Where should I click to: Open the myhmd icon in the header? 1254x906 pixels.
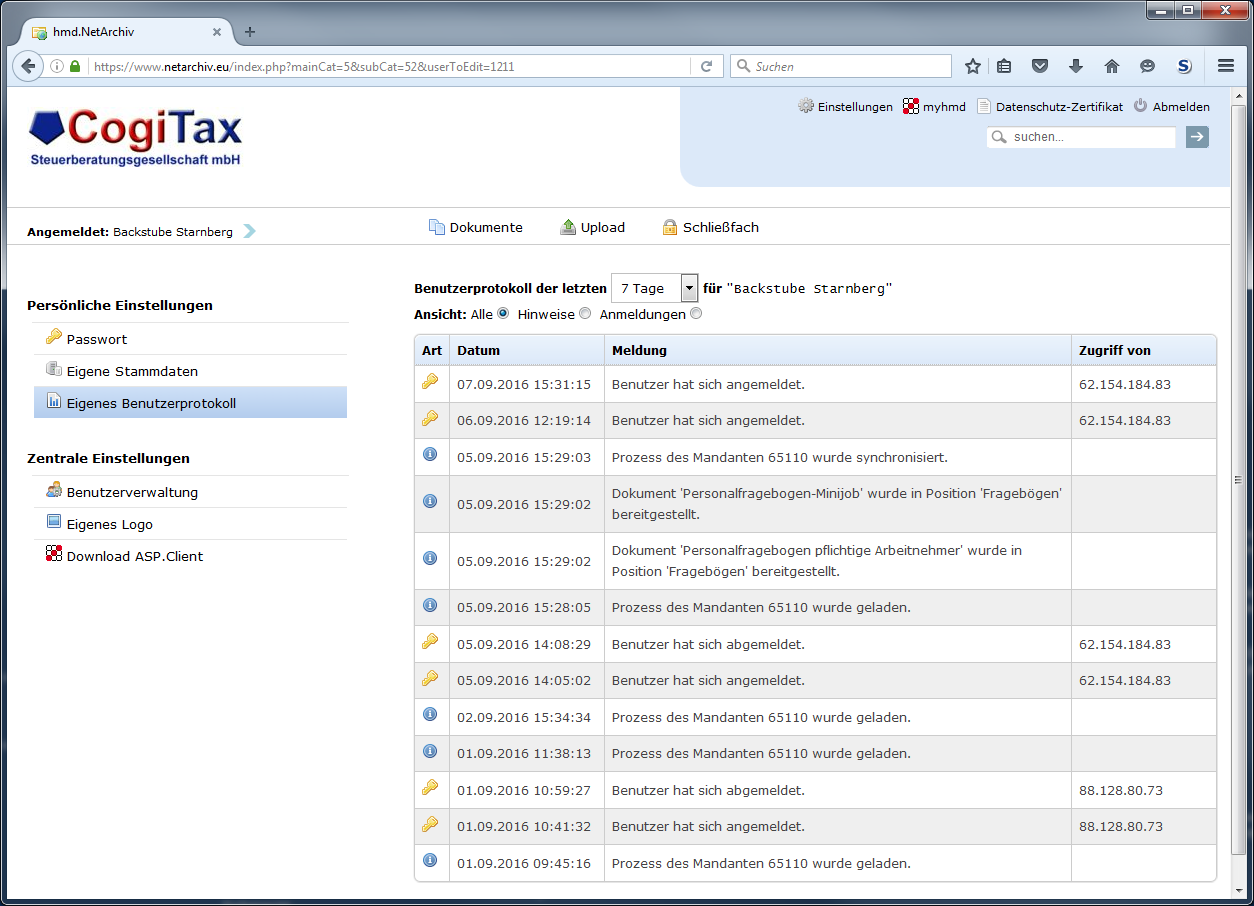click(x=910, y=106)
